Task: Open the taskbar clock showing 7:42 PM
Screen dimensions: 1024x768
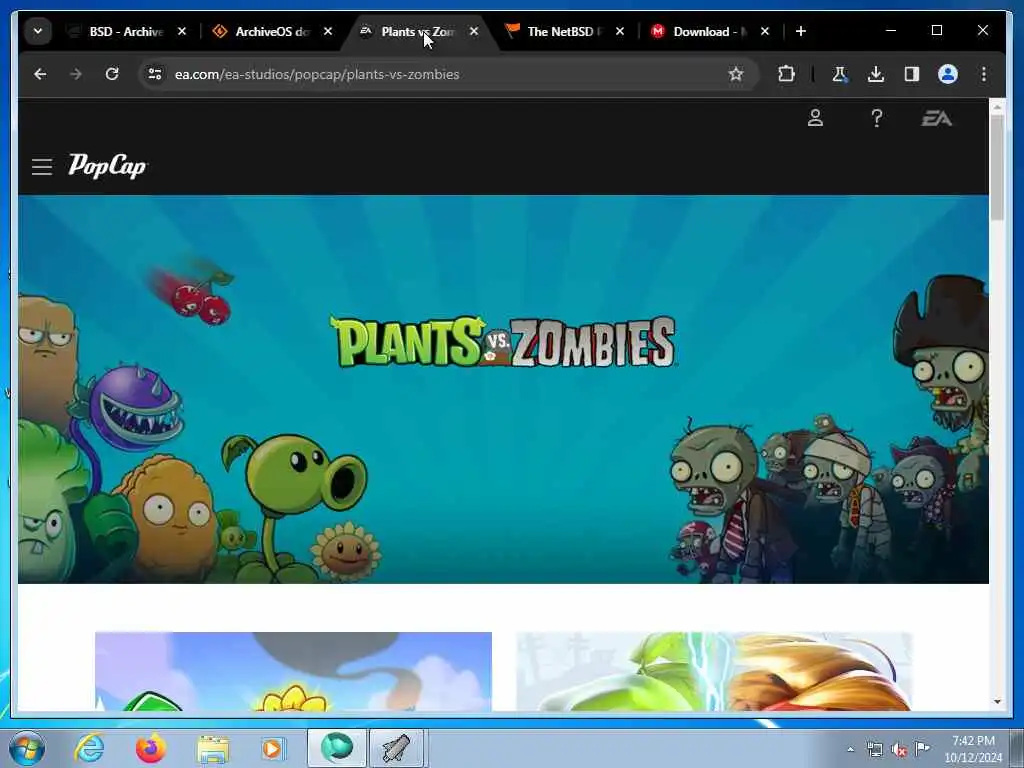Action: click(973, 749)
